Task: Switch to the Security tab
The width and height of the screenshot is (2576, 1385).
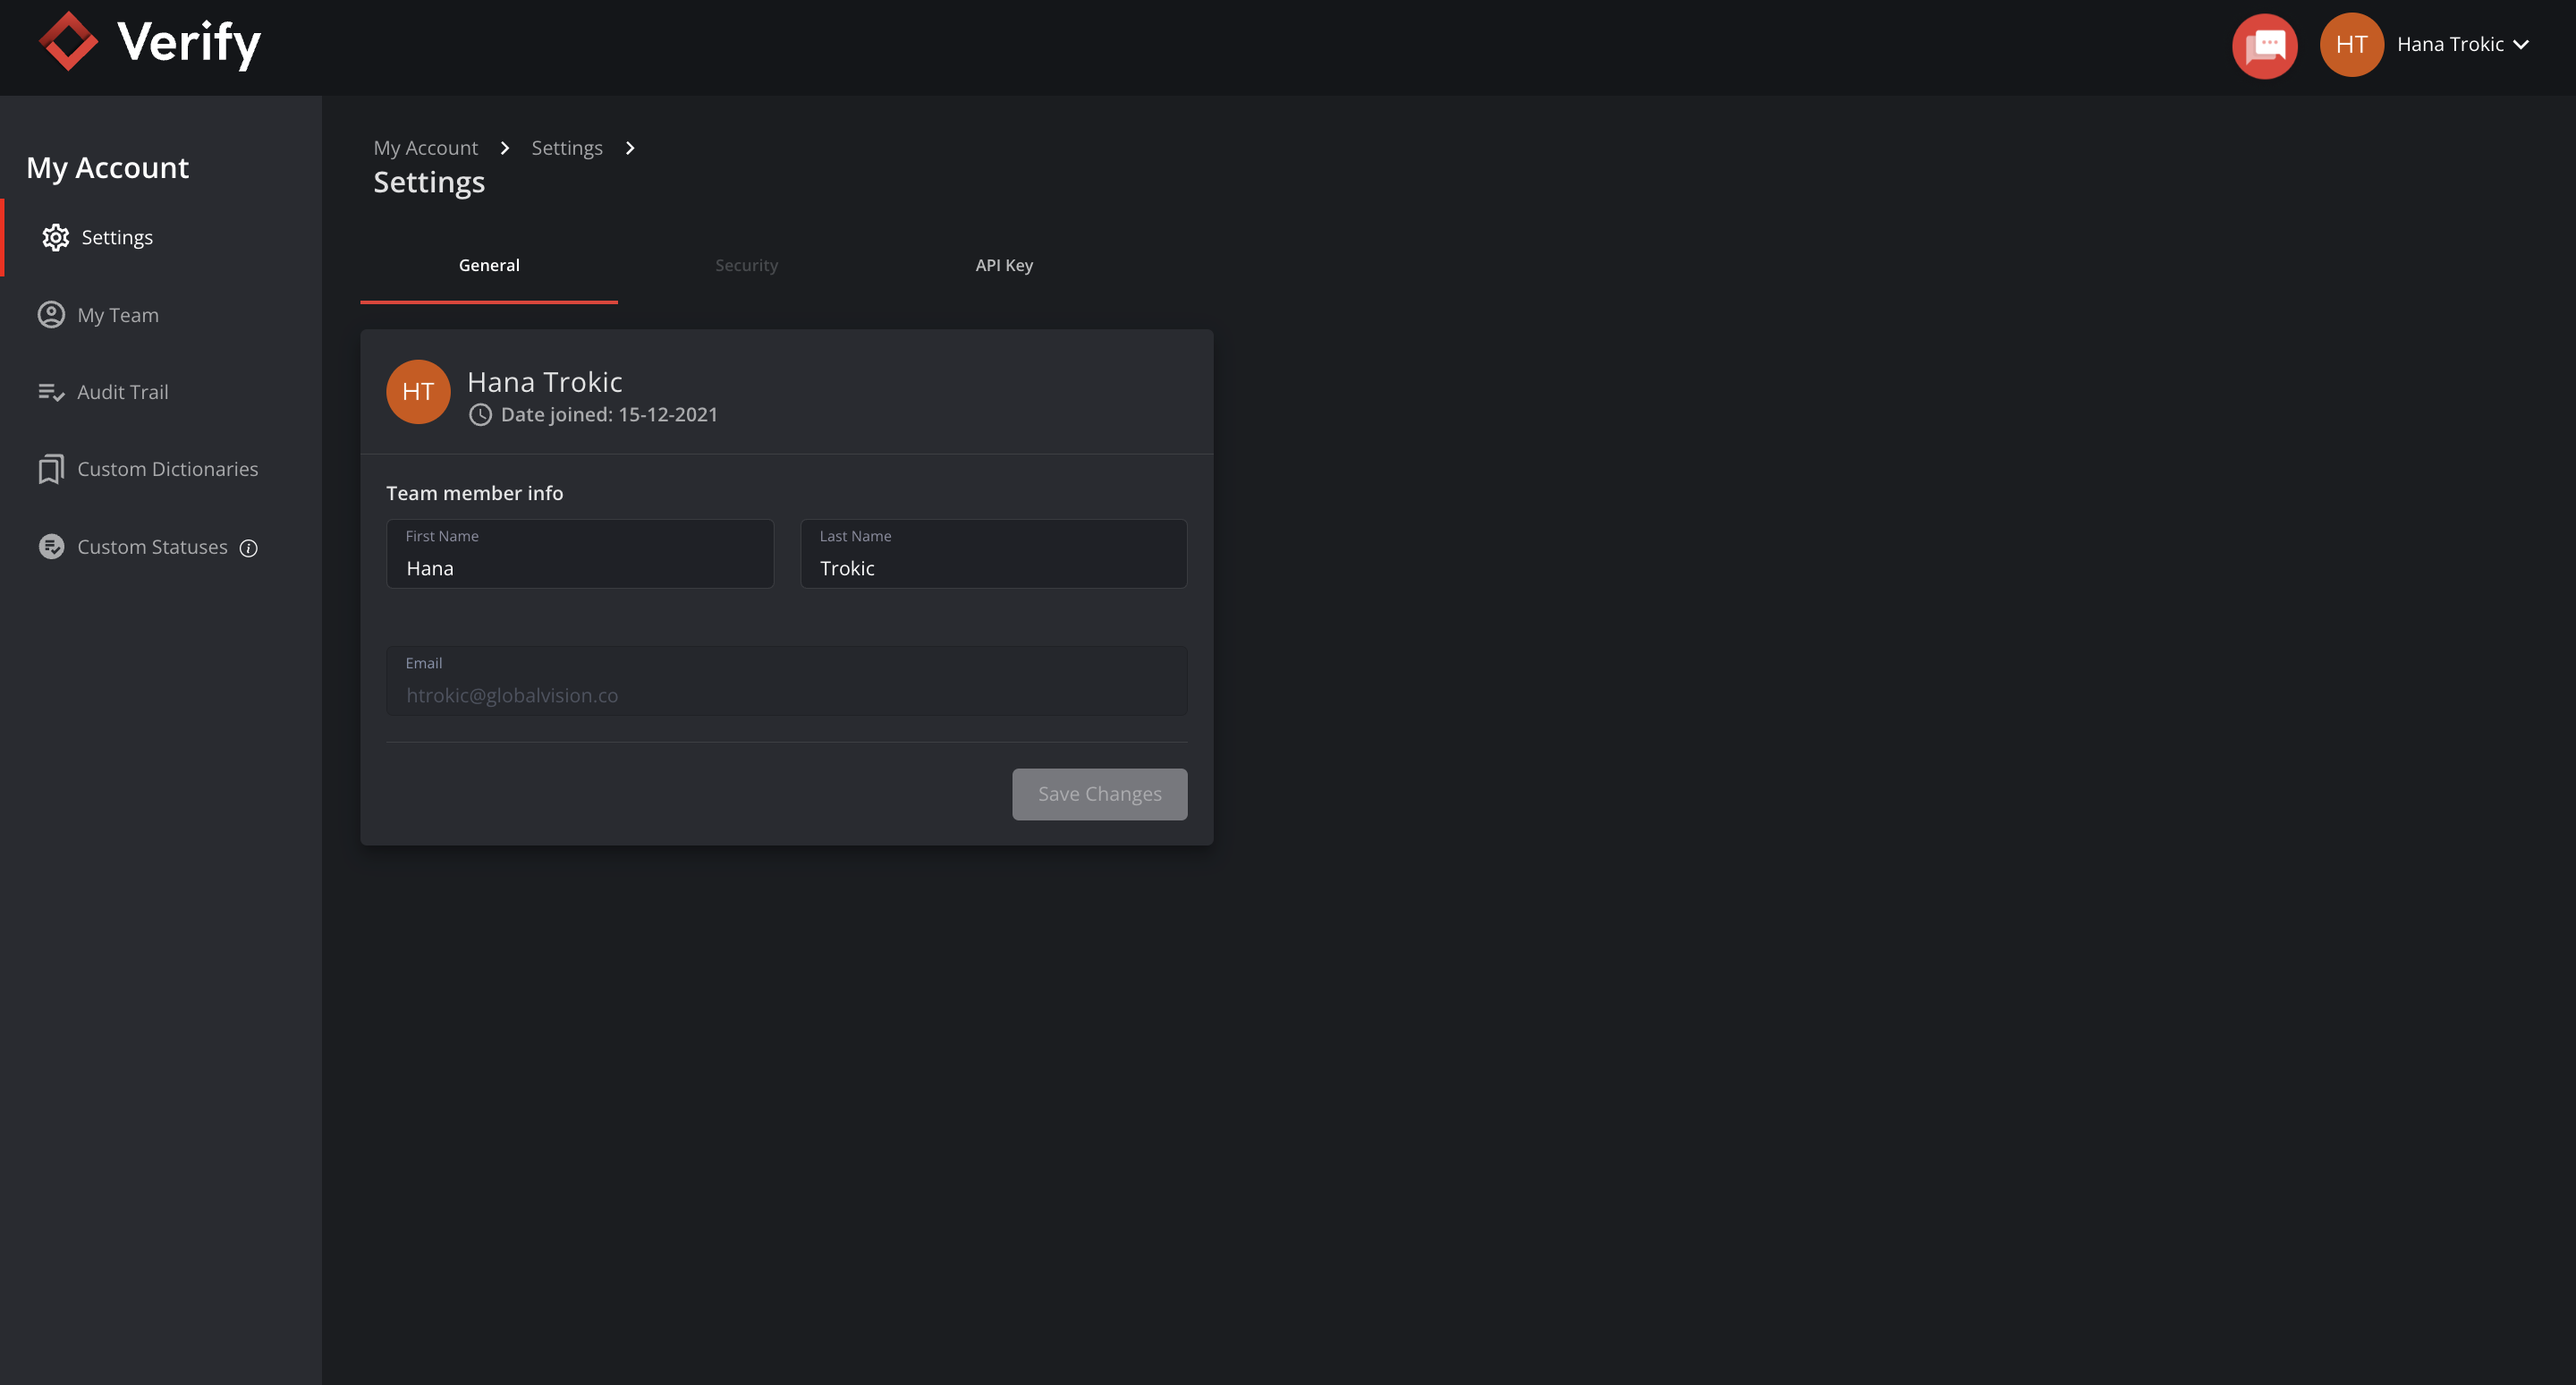Action: (x=746, y=265)
